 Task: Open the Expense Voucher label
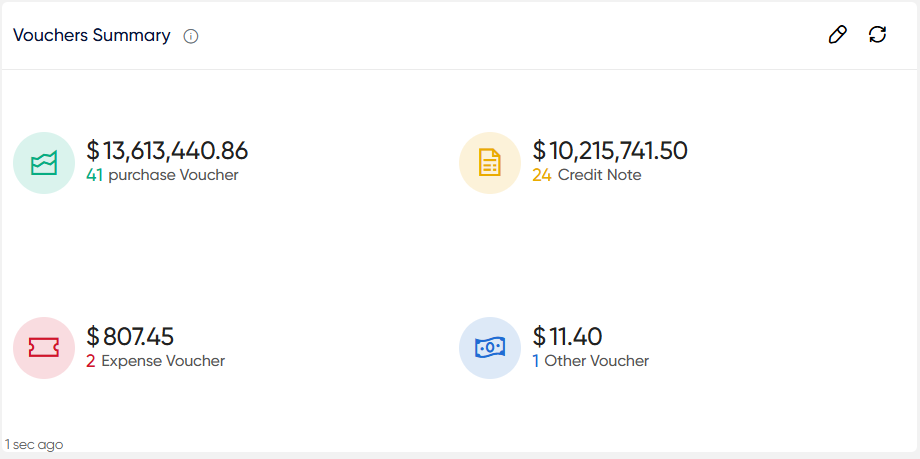[x=163, y=361]
